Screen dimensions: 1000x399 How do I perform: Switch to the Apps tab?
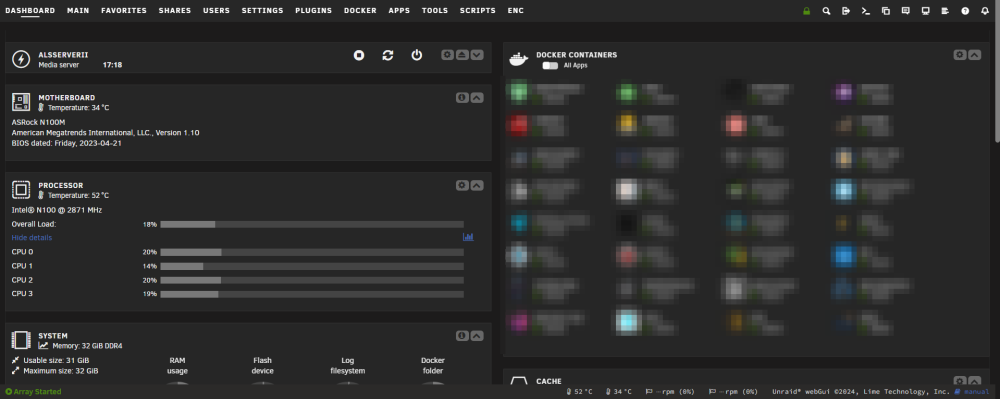point(399,11)
